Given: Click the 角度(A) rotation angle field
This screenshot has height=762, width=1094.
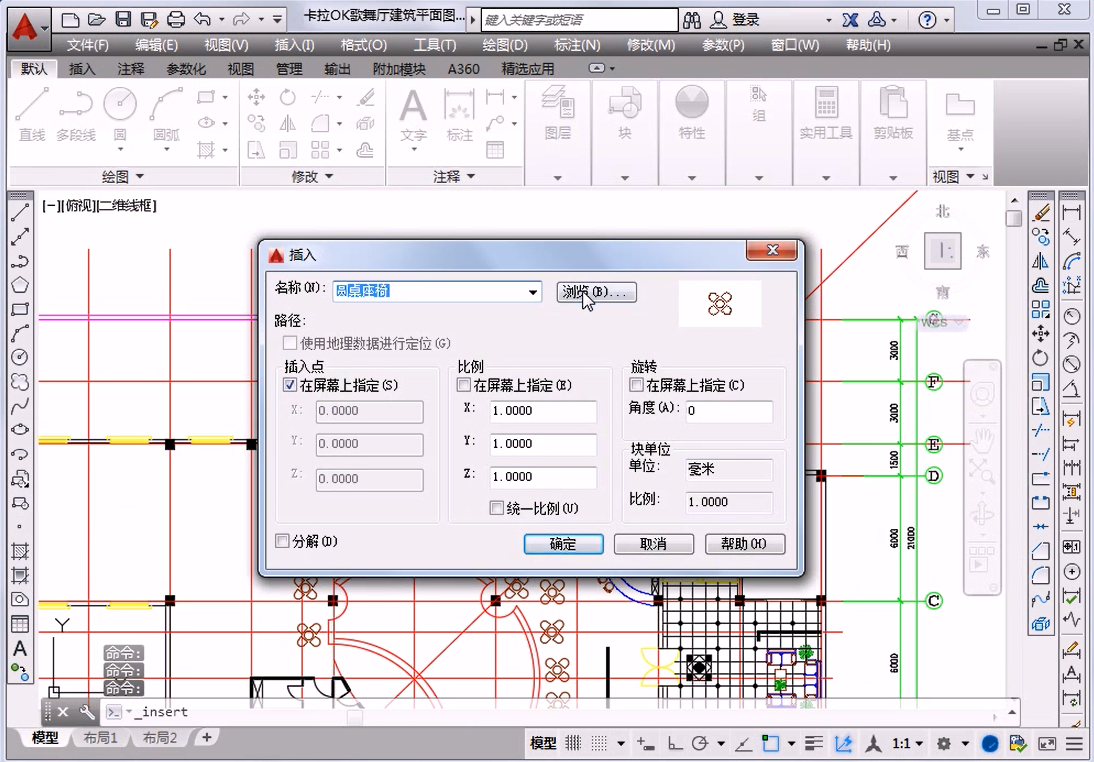Looking at the screenshot, I should [x=728, y=410].
